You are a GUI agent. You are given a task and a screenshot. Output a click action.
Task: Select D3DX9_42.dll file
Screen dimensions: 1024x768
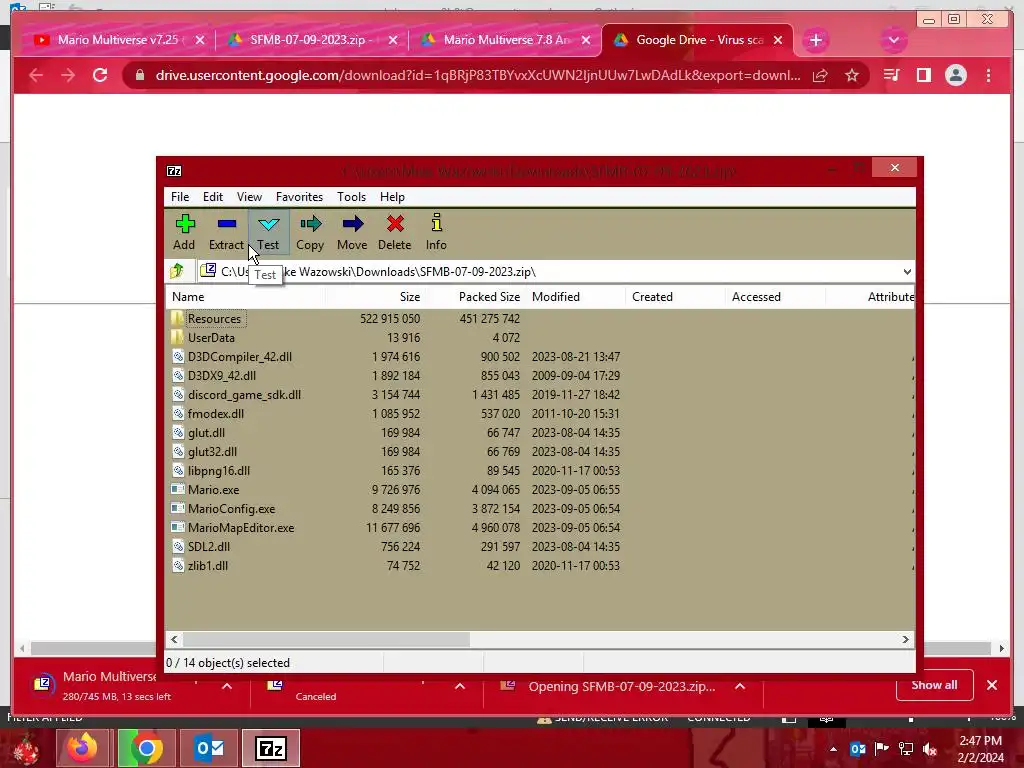(221, 376)
